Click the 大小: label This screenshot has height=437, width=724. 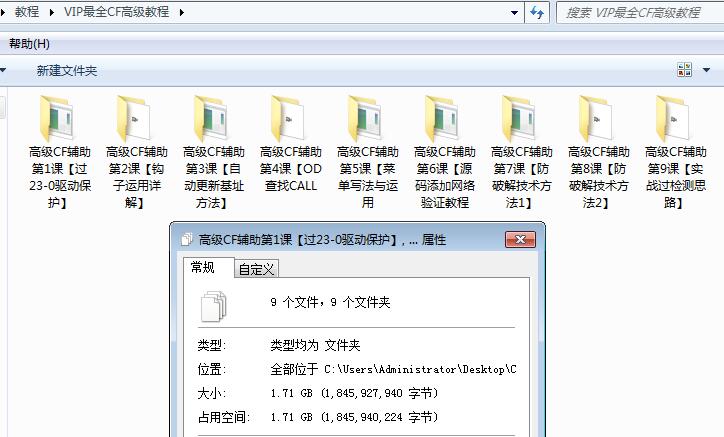click(x=211, y=393)
